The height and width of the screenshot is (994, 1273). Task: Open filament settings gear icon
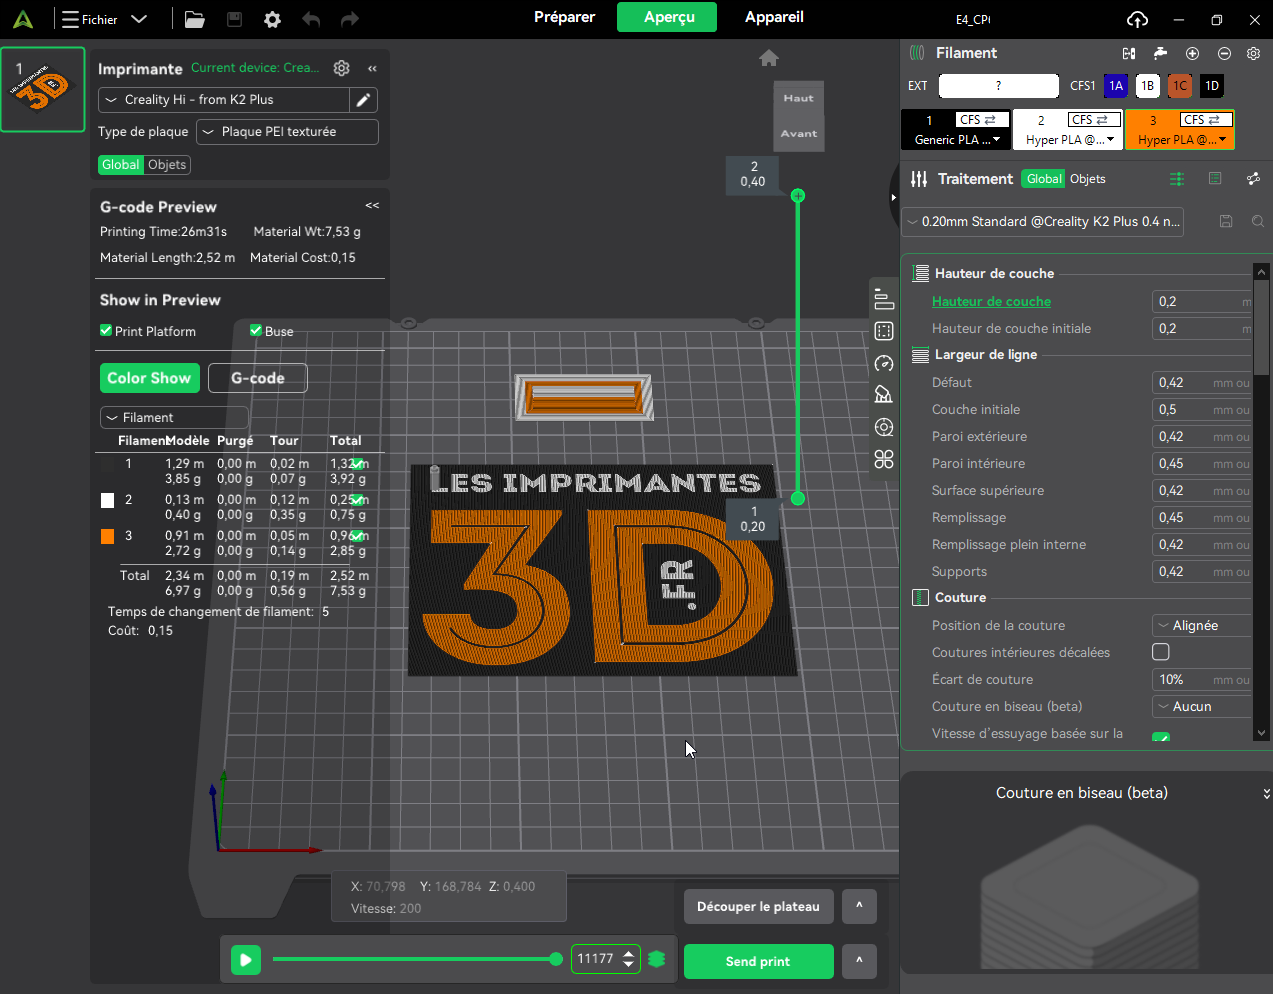click(1253, 53)
